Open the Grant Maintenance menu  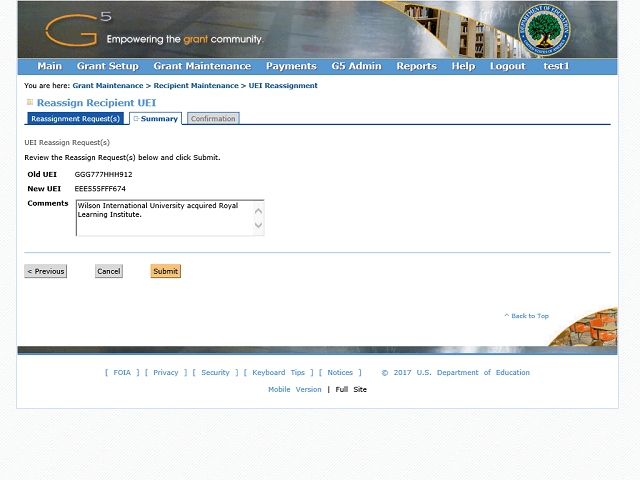coord(202,66)
